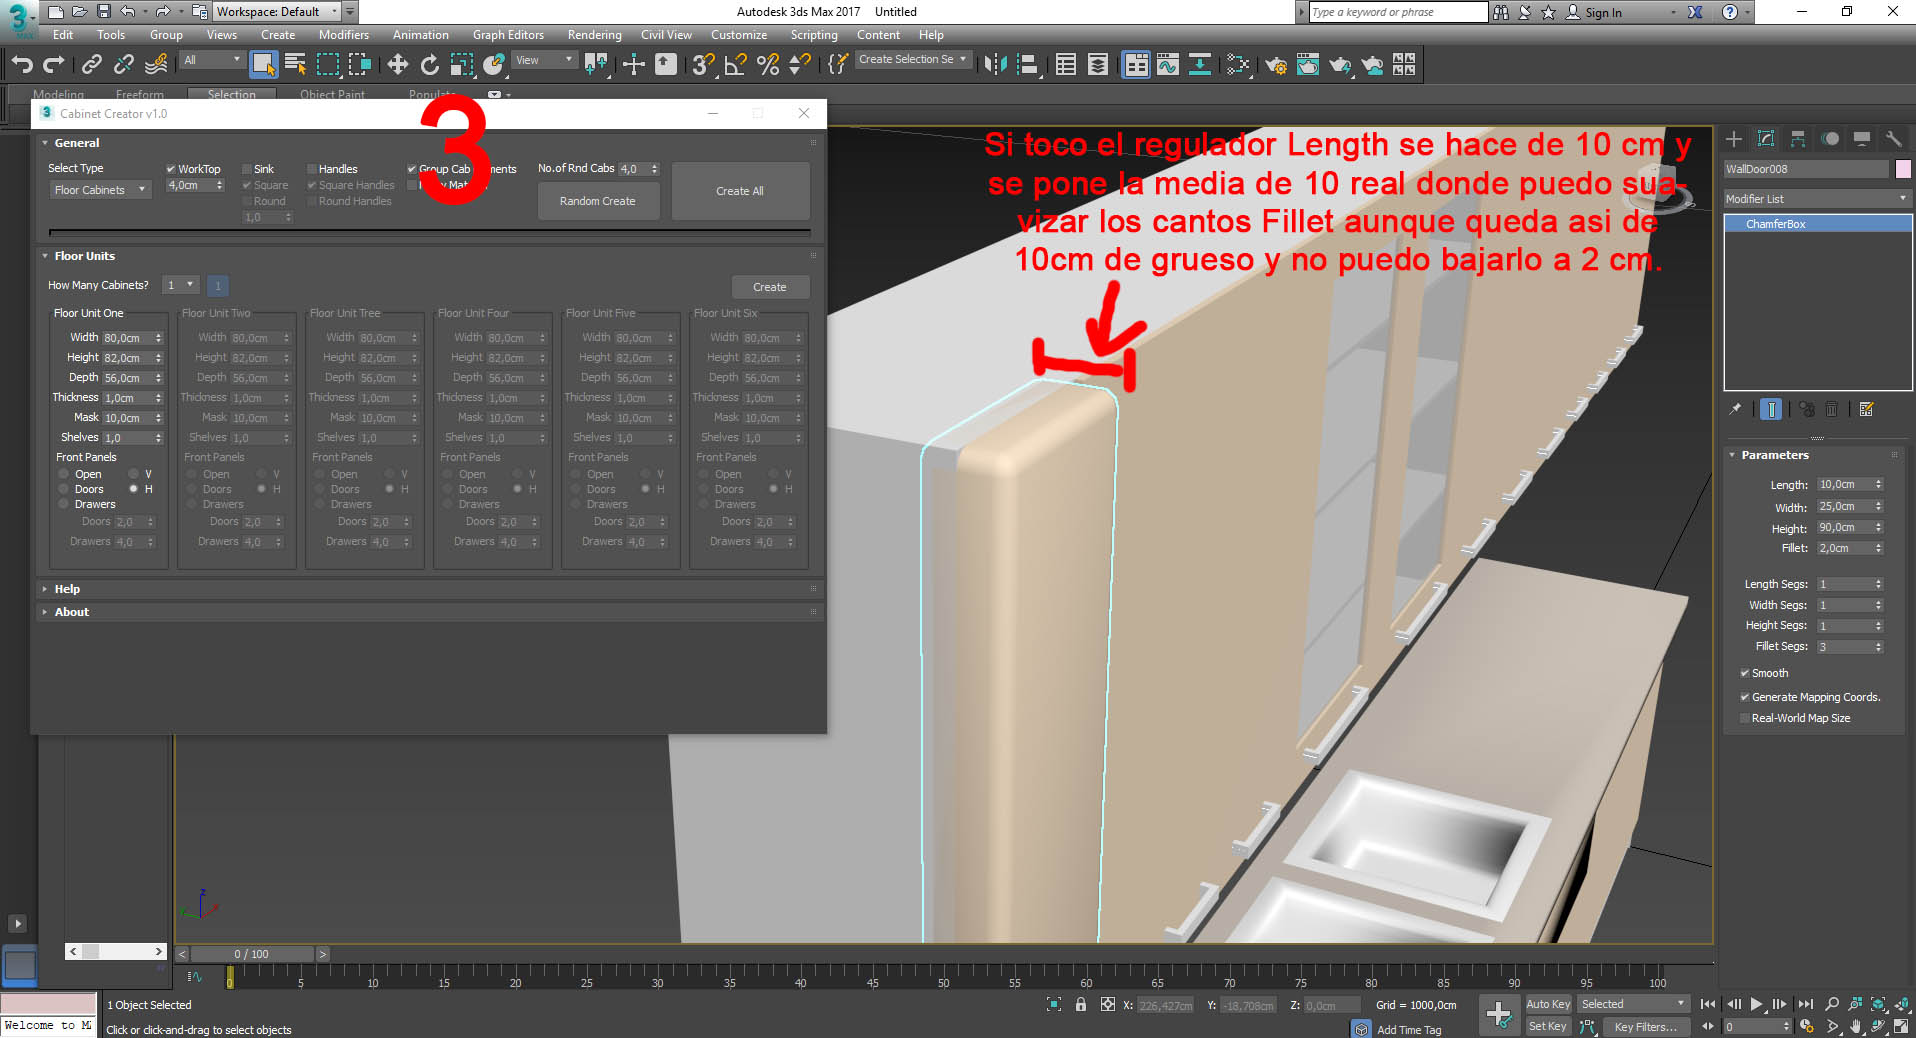Screen dimensions: 1916x1038
Task: Toggle Angle Snap tool
Action: click(736, 65)
